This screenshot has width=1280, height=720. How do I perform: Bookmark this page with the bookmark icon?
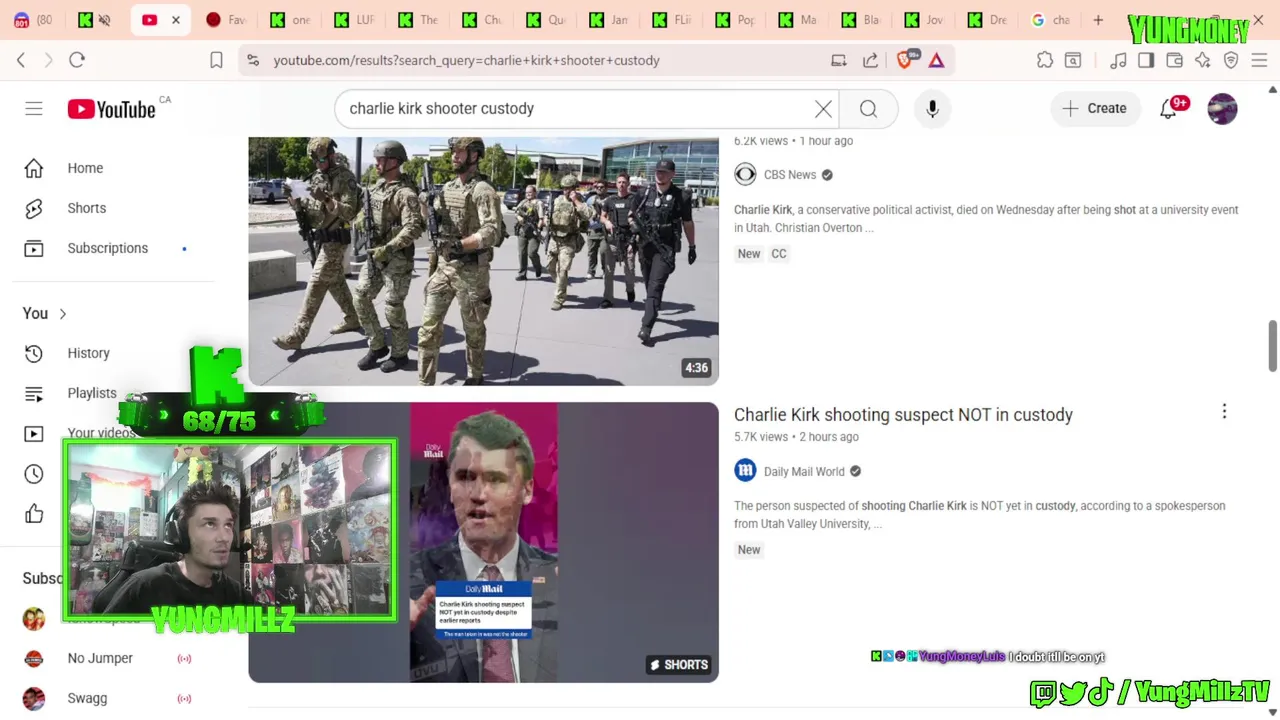[x=216, y=60]
